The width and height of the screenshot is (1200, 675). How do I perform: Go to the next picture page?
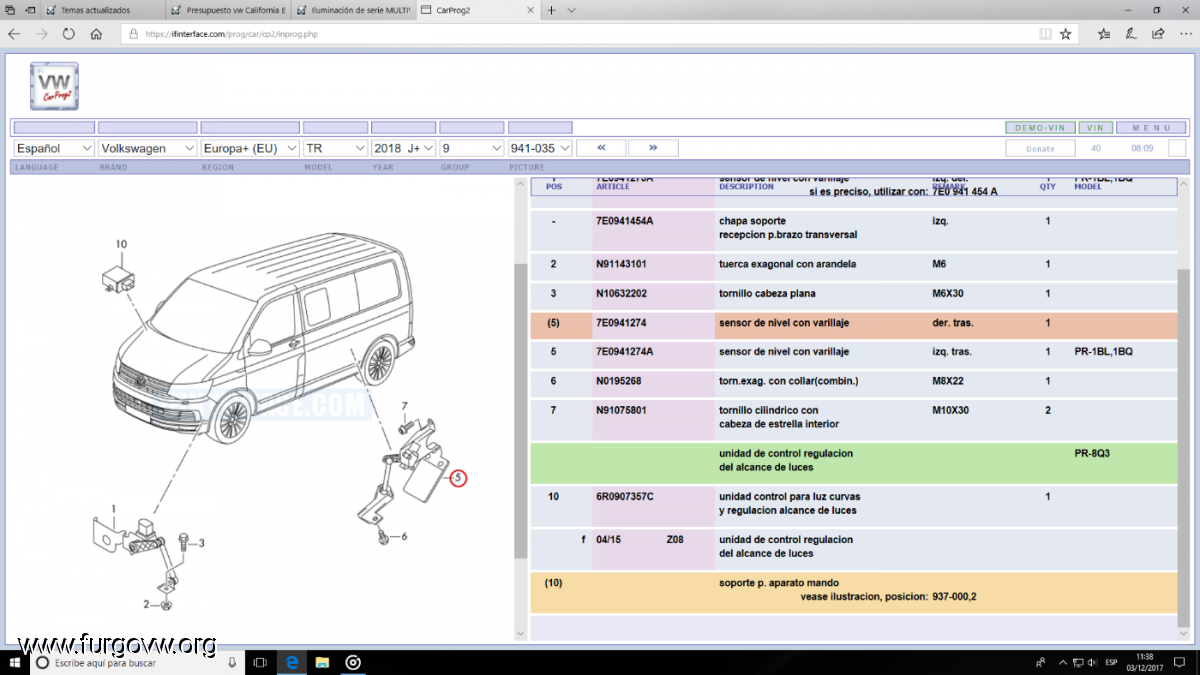coord(653,148)
